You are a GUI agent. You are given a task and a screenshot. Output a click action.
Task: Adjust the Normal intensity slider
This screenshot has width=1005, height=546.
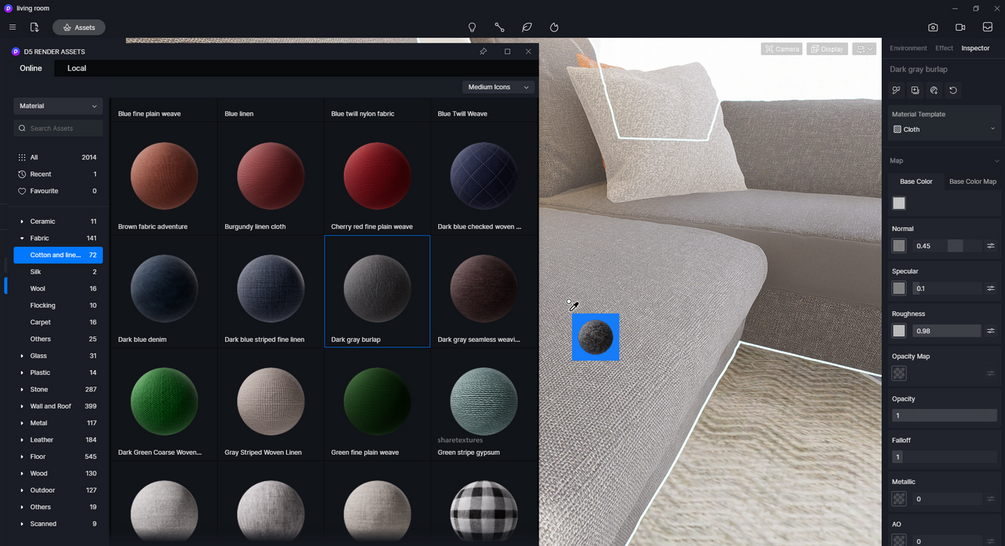(x=947, y=246)
